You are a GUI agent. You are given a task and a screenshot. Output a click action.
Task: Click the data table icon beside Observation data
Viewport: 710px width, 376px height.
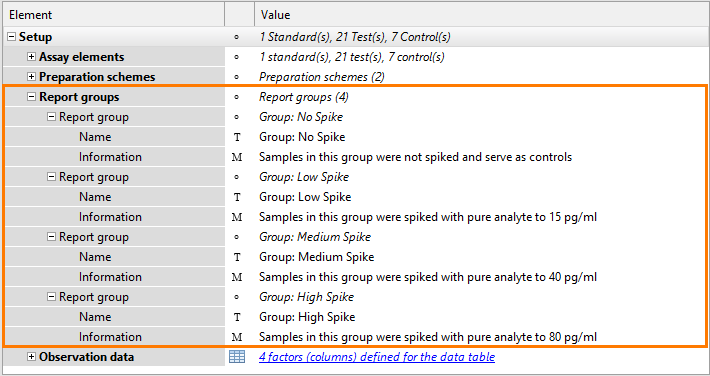(x=237, y=357)
